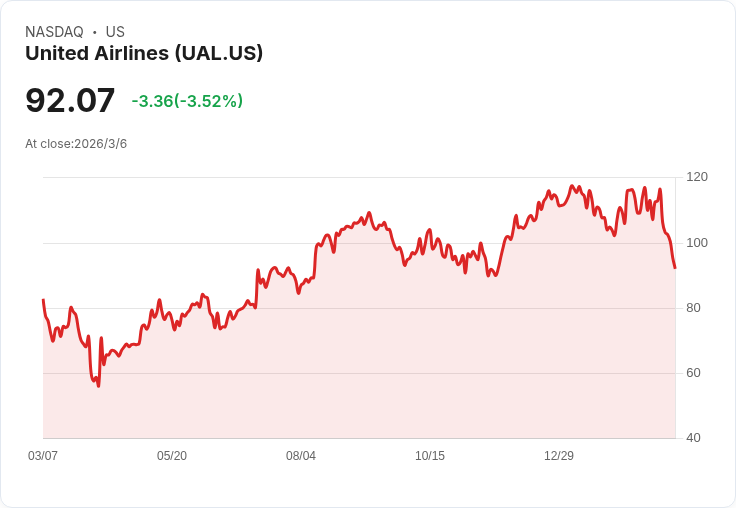
Task: Click the first data point of the line
Action: click(43, 300)
